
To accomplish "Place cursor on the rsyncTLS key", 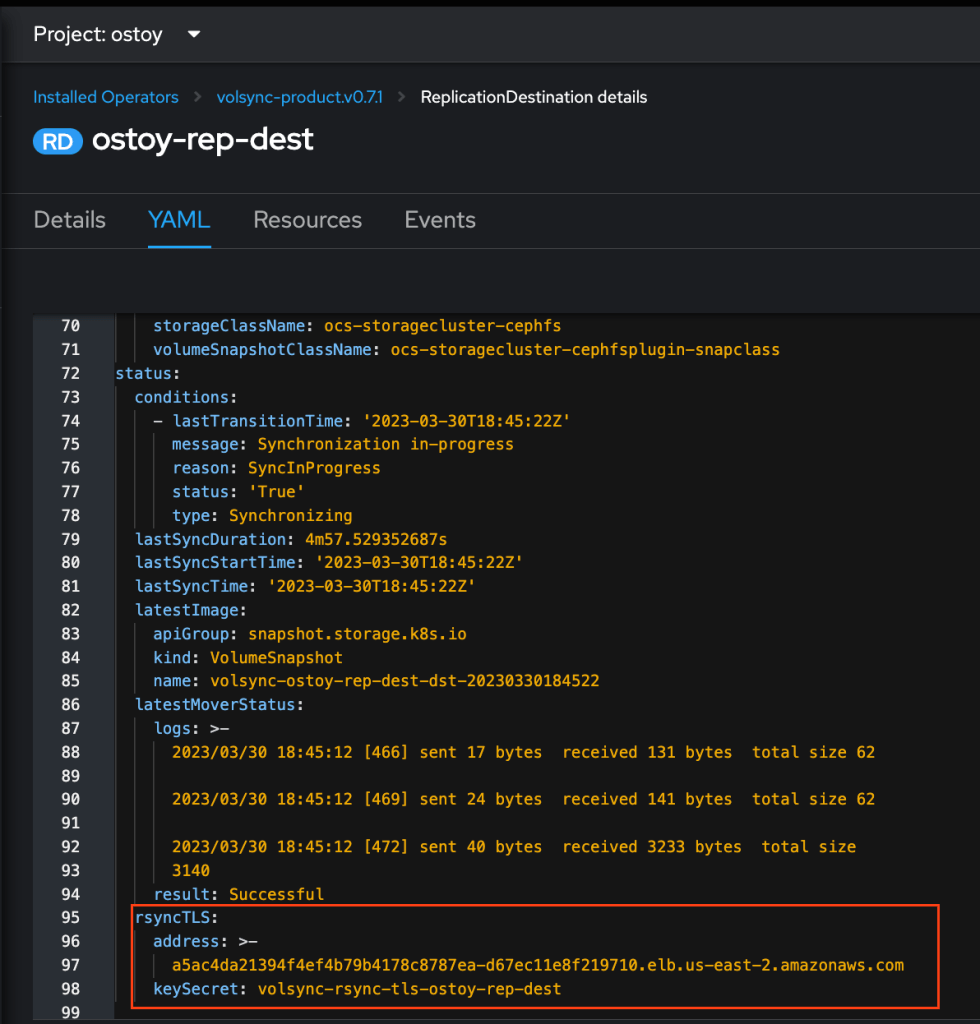I will click(173, 918).
